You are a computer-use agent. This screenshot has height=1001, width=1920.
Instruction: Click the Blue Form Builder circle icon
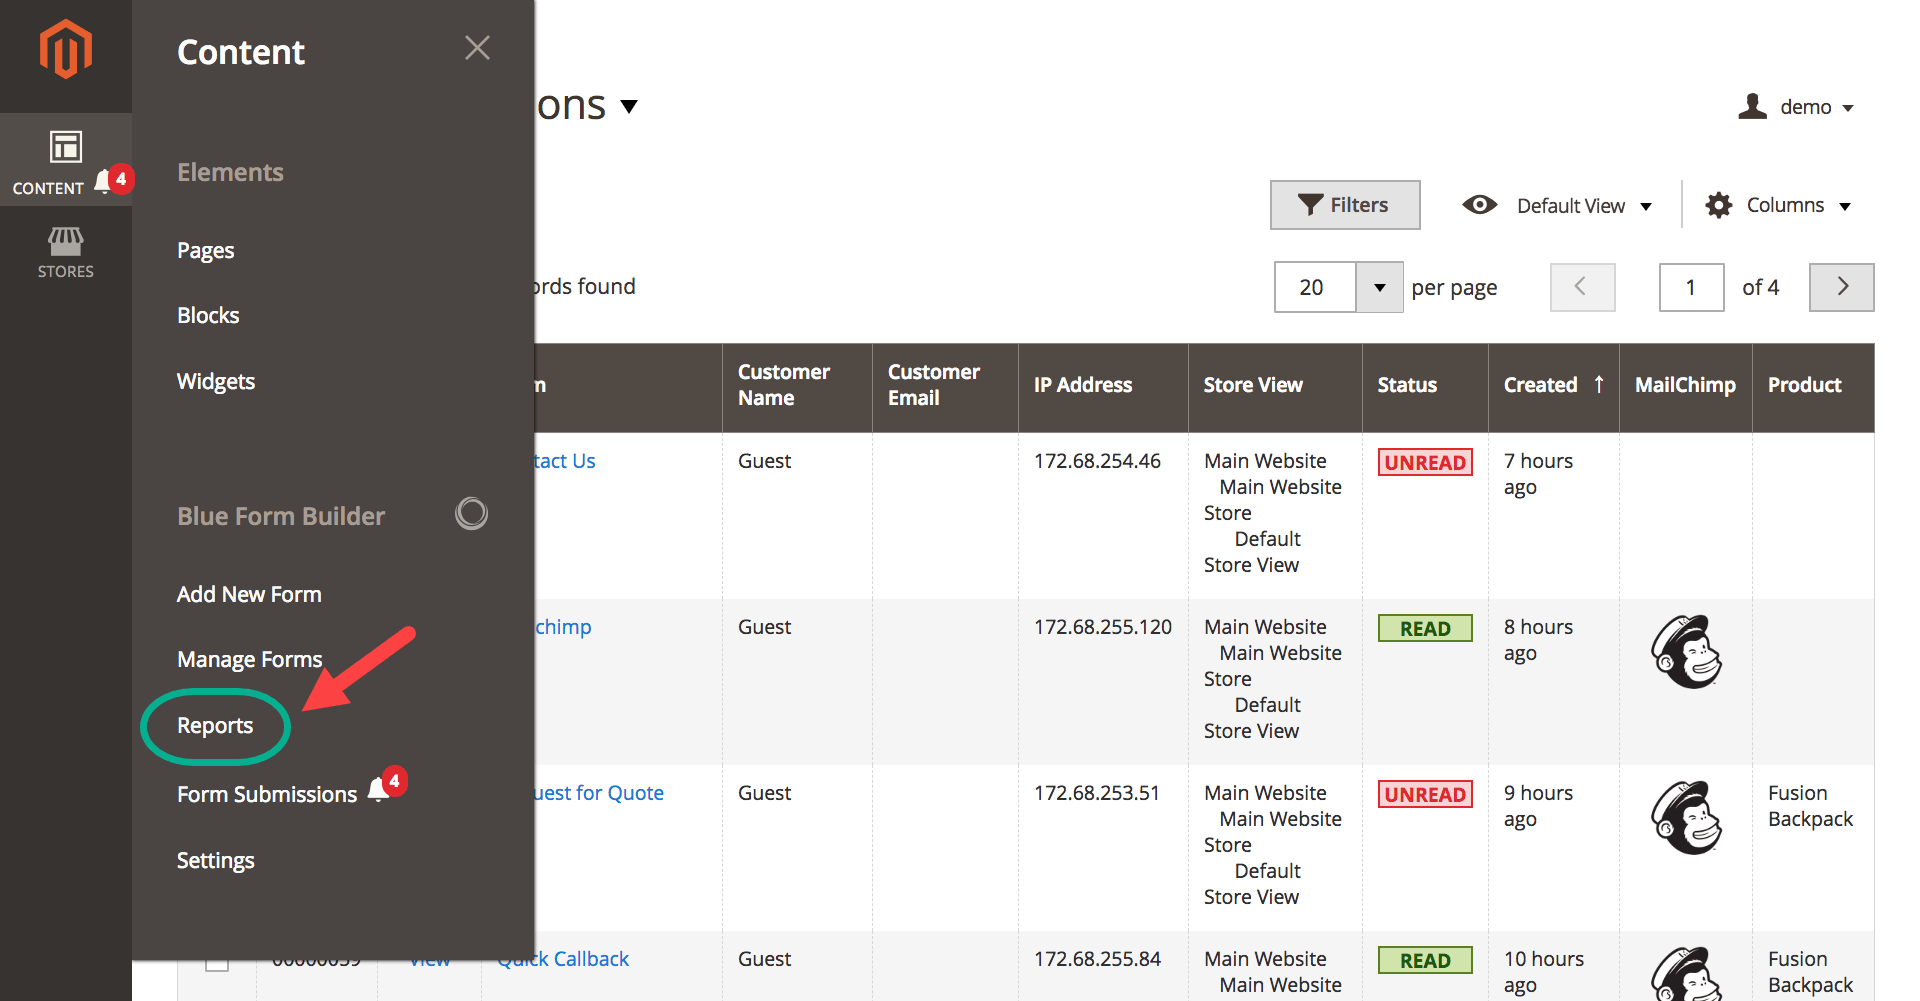[471, 514]
